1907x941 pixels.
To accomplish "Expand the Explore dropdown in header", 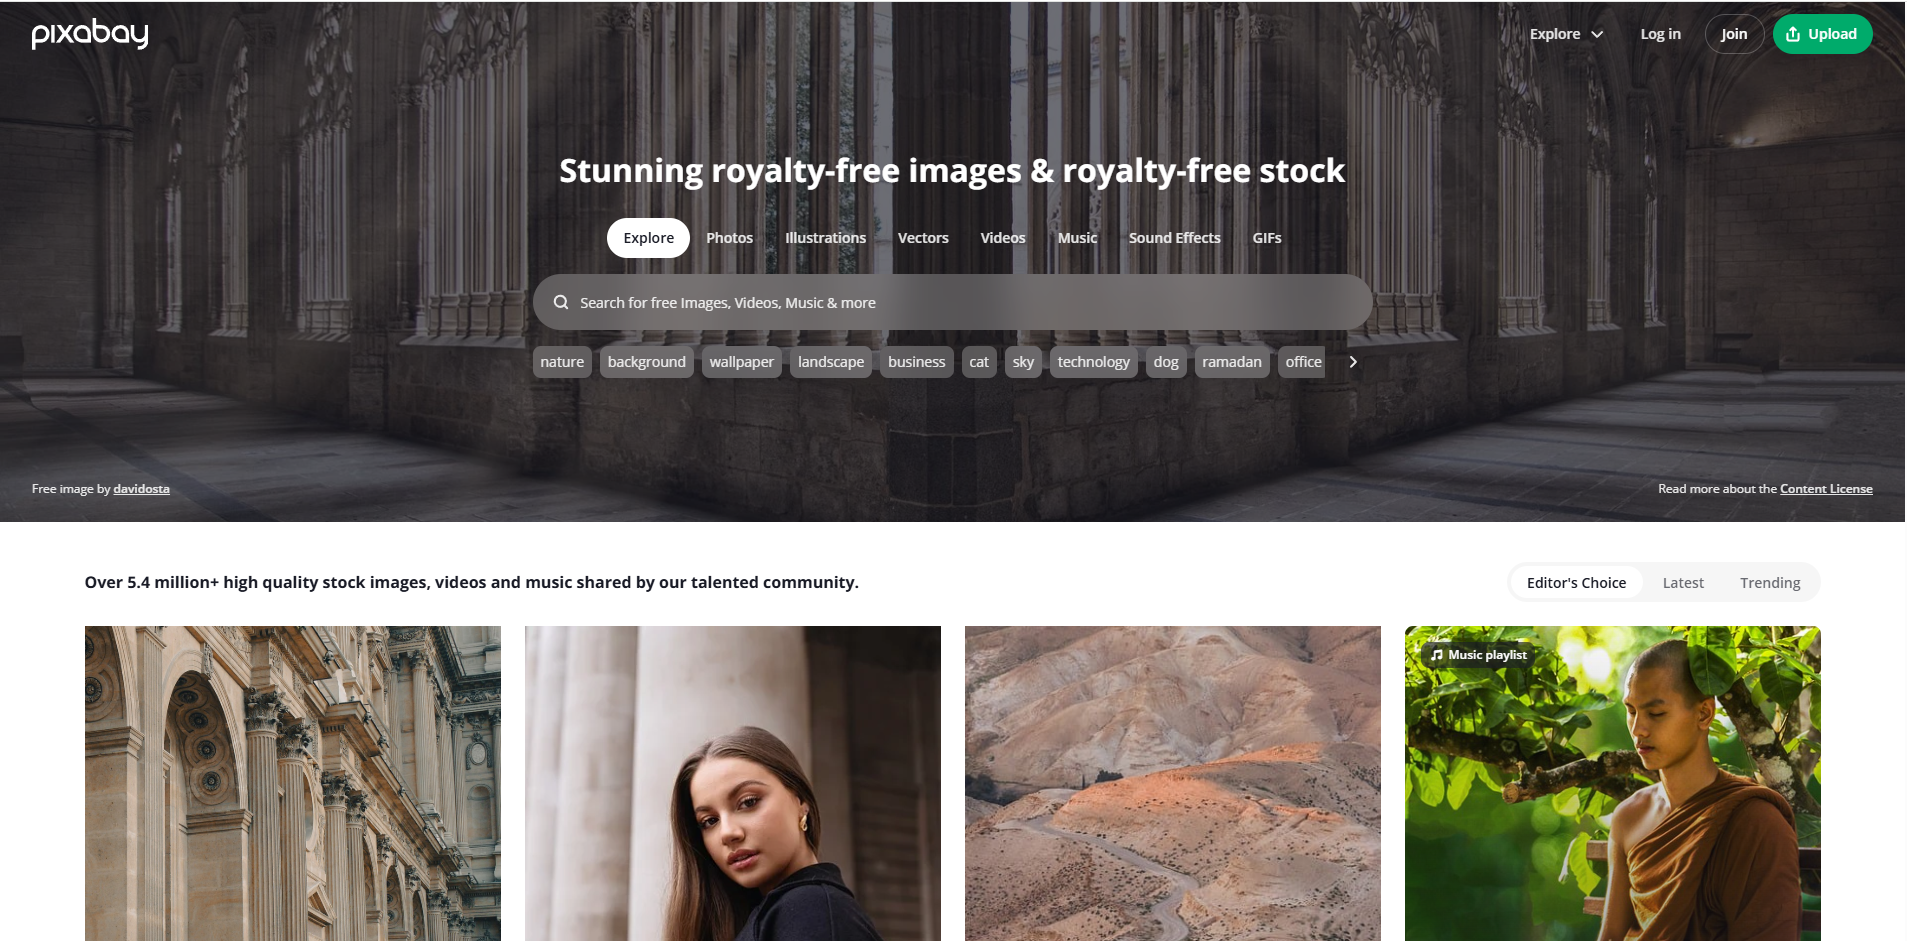I will pyautogui.click(x=1566, y=34).
